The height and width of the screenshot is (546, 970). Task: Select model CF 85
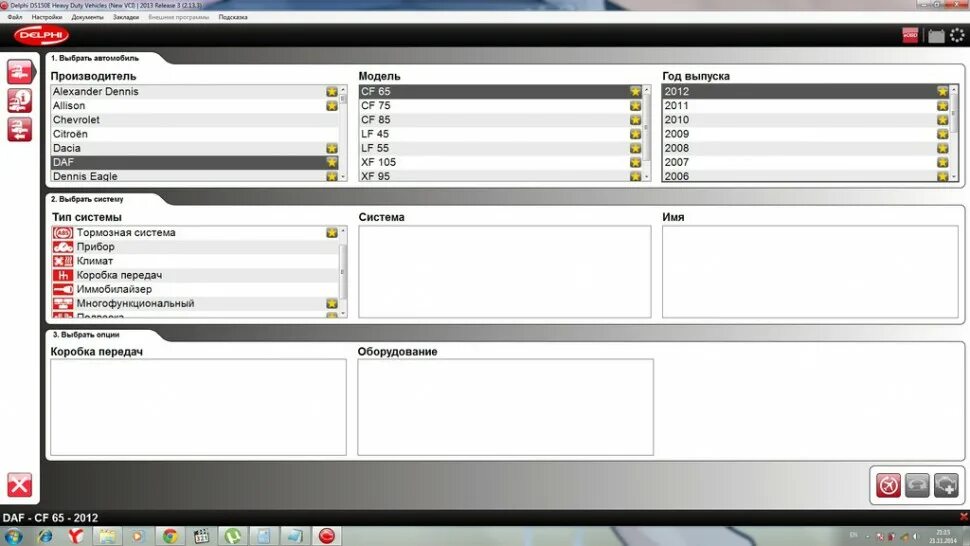click(x=500, y=120)
